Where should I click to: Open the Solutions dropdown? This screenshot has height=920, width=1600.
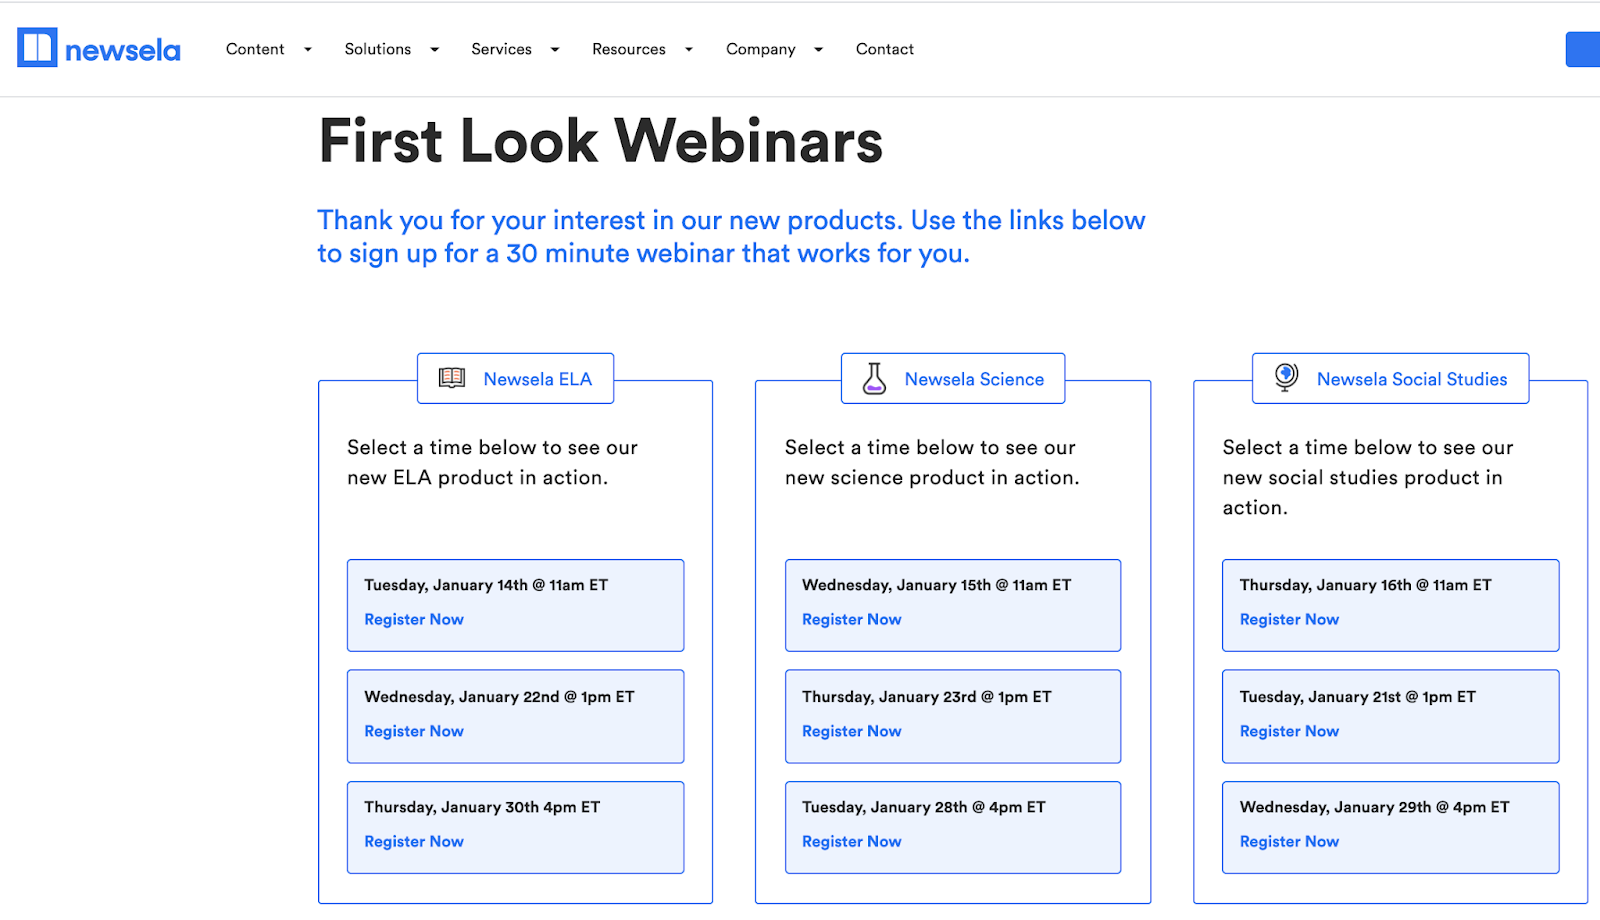pos(435,49)
